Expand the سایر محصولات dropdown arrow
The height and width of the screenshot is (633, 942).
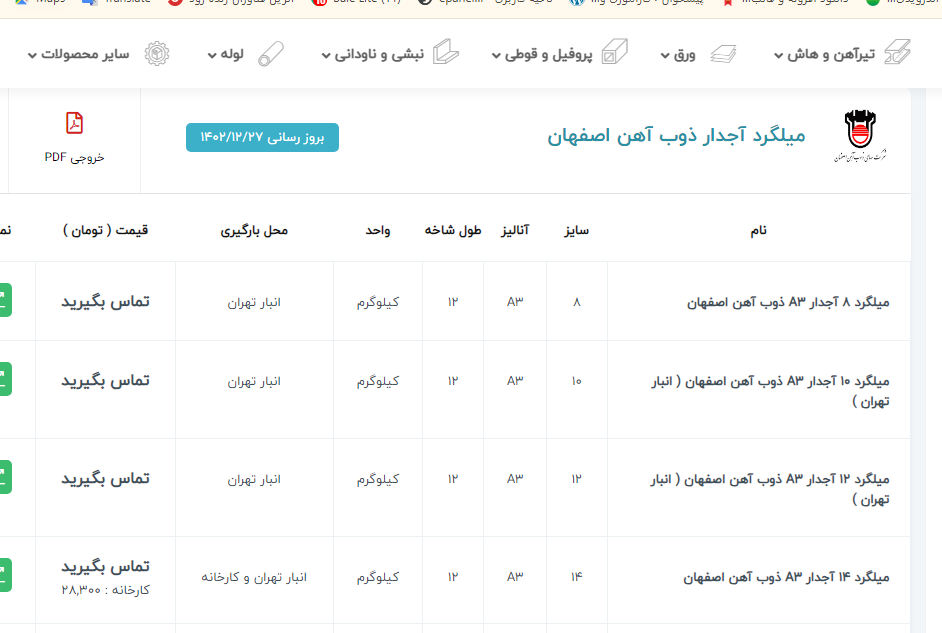tap(33, 56)
